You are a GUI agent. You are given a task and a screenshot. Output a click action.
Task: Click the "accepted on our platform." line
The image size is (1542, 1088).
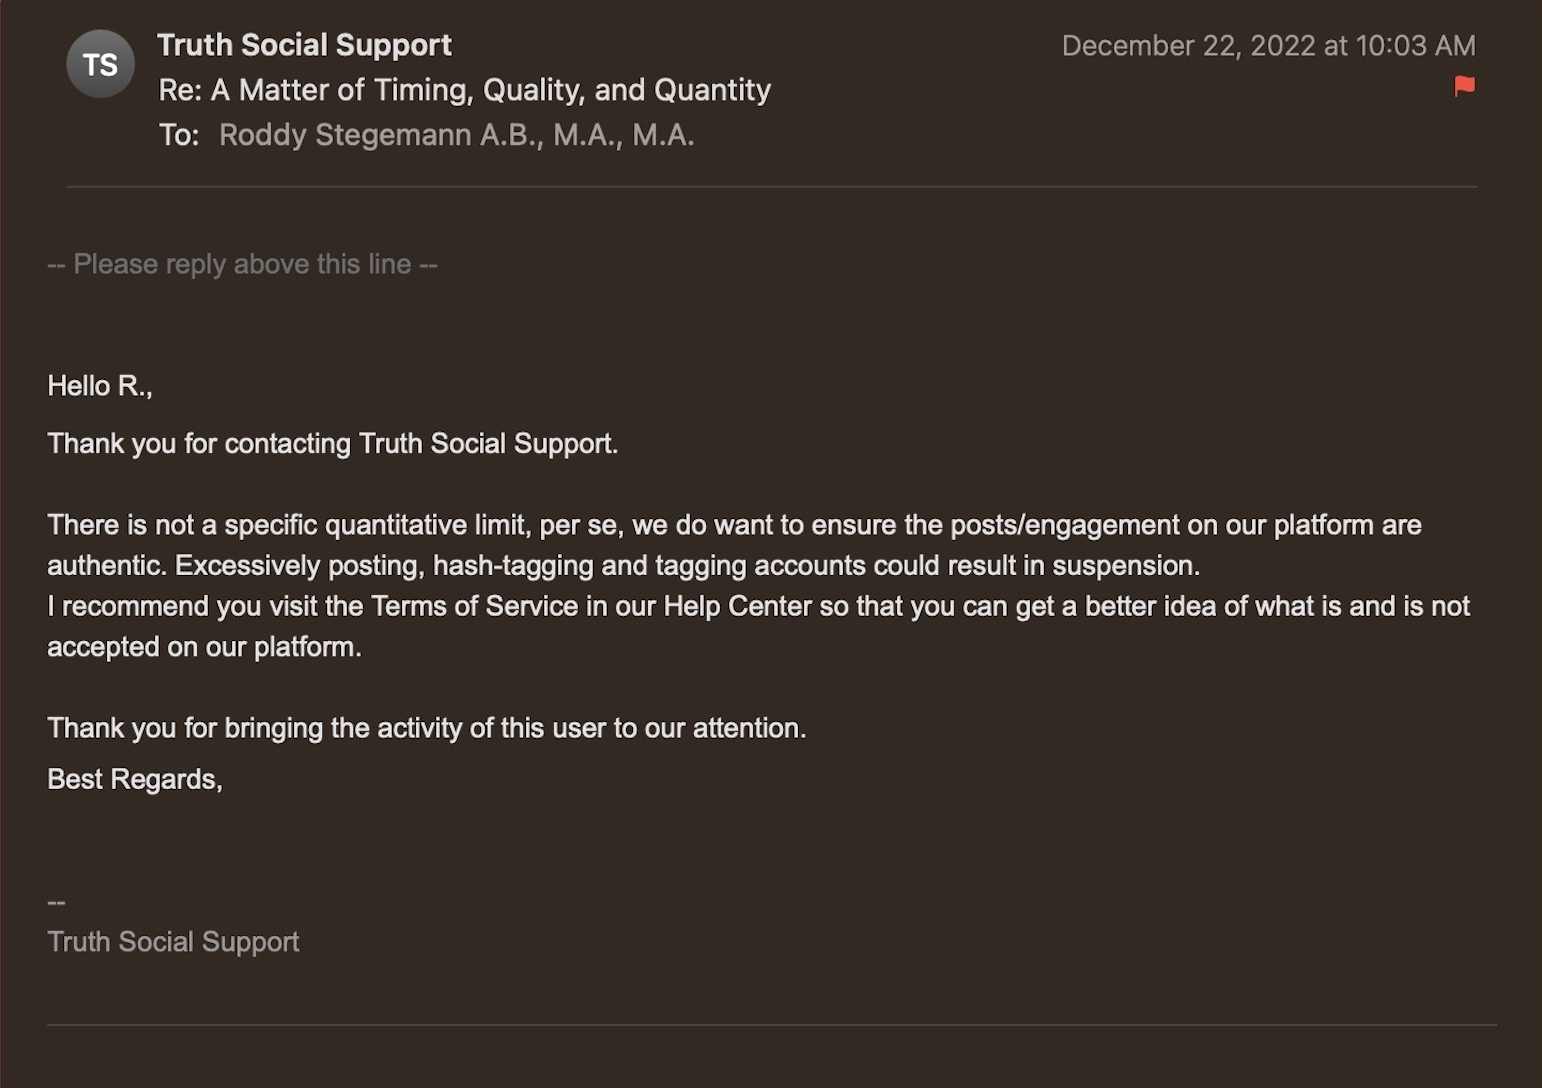pyautogui.click(x=204, y=647)
